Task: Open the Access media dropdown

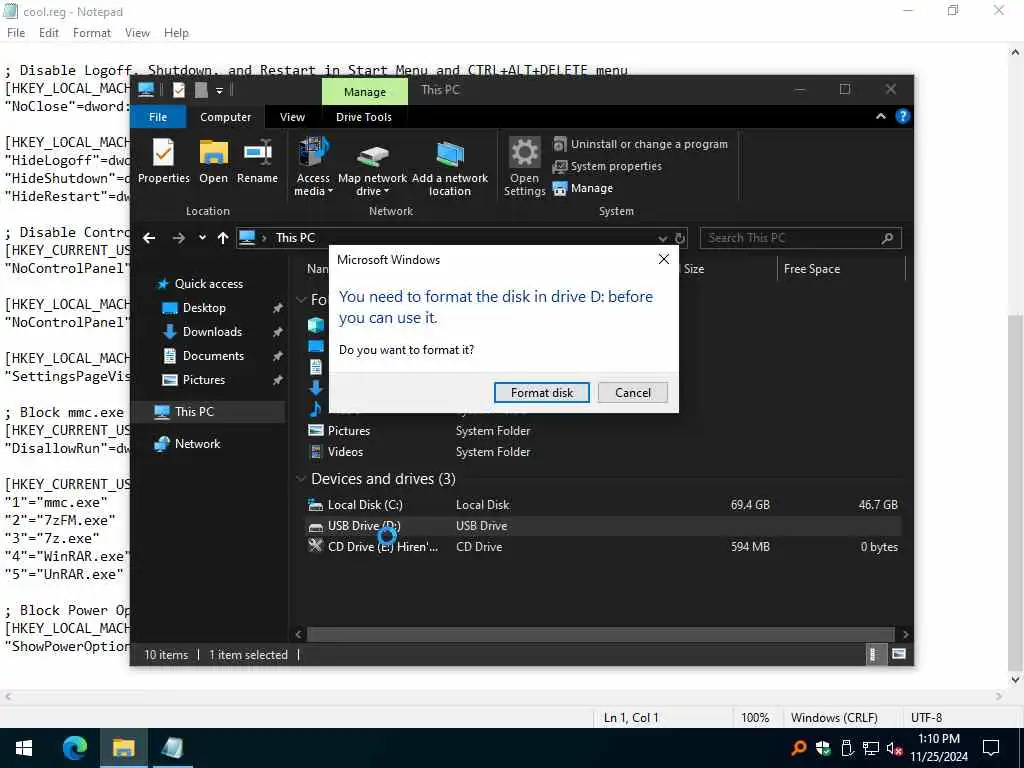Action: point(313,167)
